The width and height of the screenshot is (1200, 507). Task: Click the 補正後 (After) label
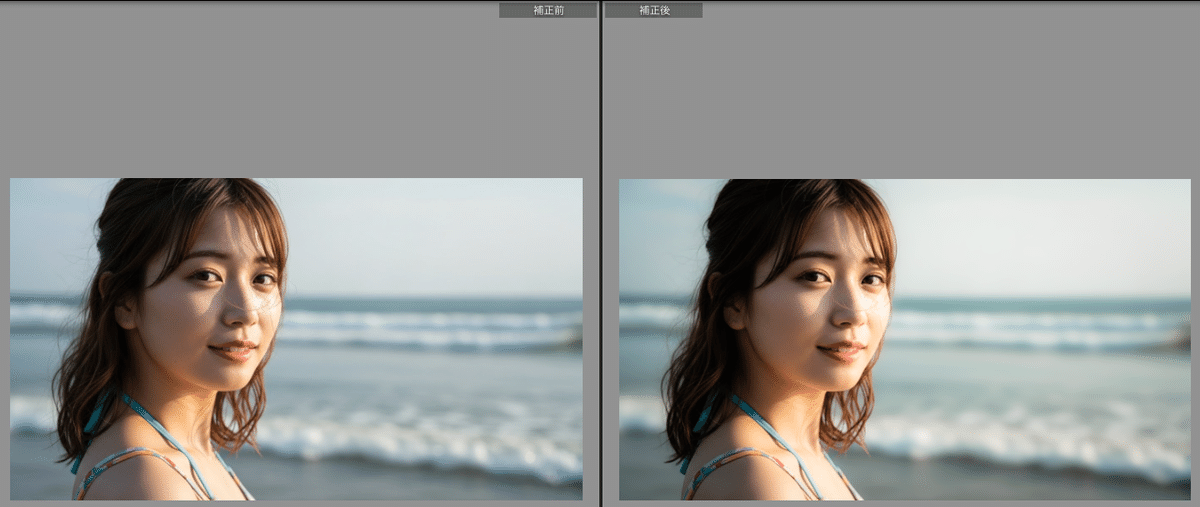(653, 10)
